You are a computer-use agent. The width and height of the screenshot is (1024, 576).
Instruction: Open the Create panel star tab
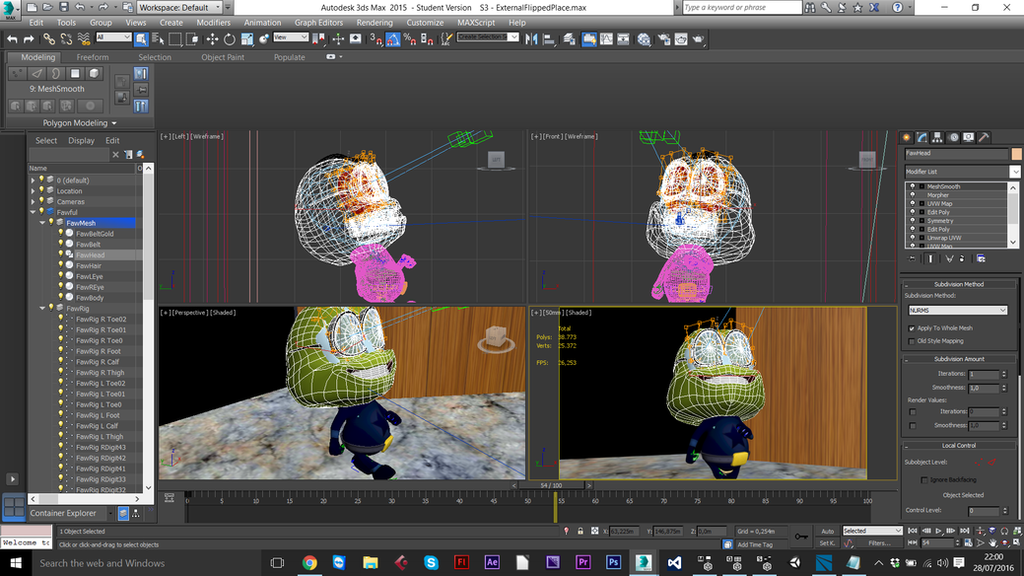point(906,137)
